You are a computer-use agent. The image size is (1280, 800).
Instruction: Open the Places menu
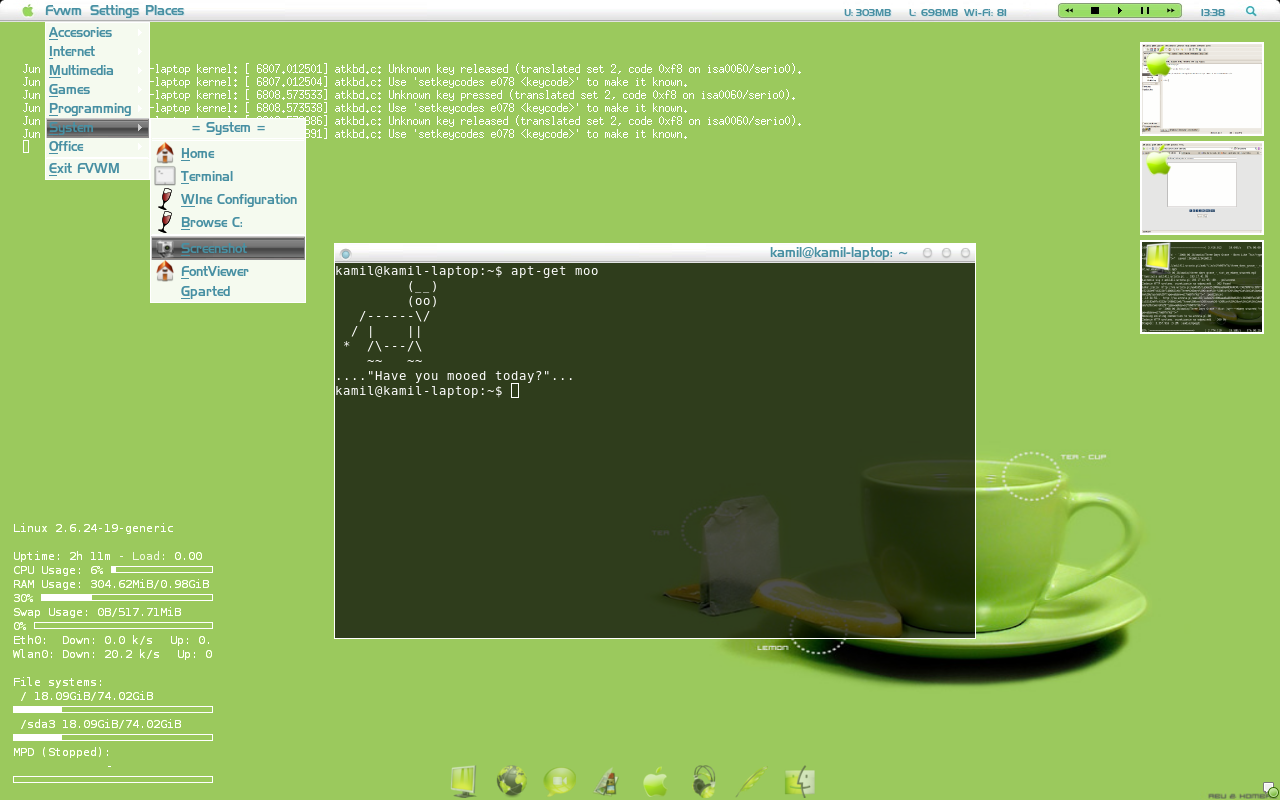164,11
